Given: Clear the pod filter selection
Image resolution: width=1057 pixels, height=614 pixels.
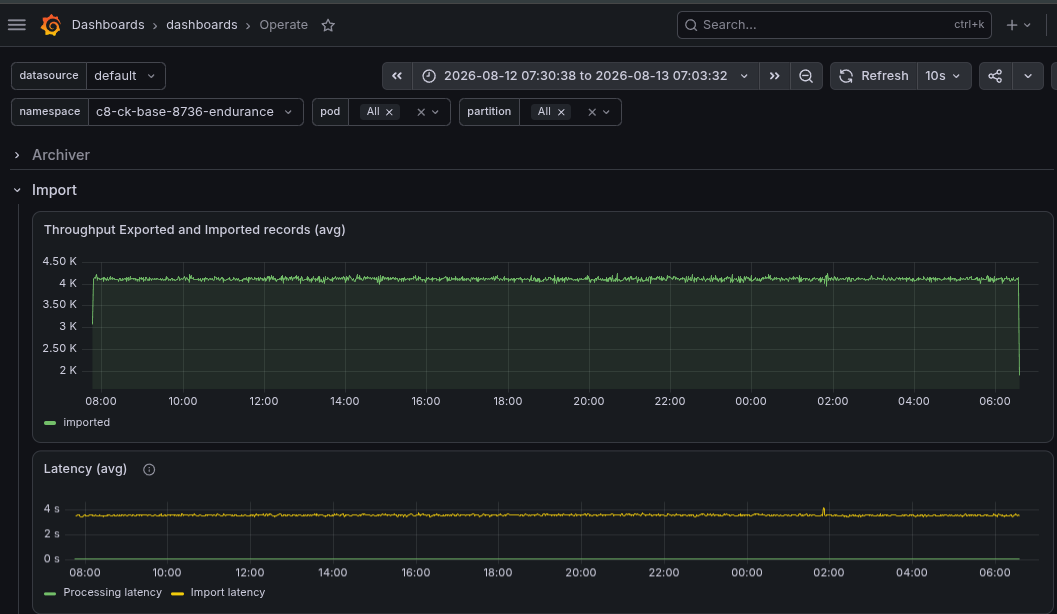Looking at the screenshot, I should coord(421,113).
